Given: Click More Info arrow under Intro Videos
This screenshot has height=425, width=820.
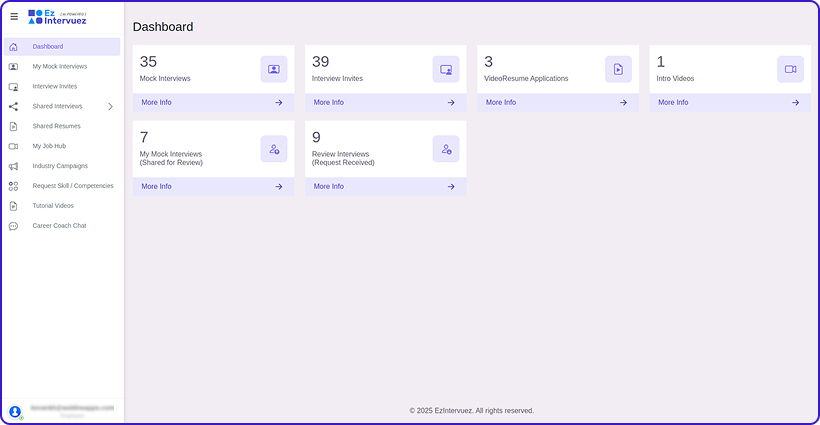Looking at the screenshot, I should click(x=795, y=102).
